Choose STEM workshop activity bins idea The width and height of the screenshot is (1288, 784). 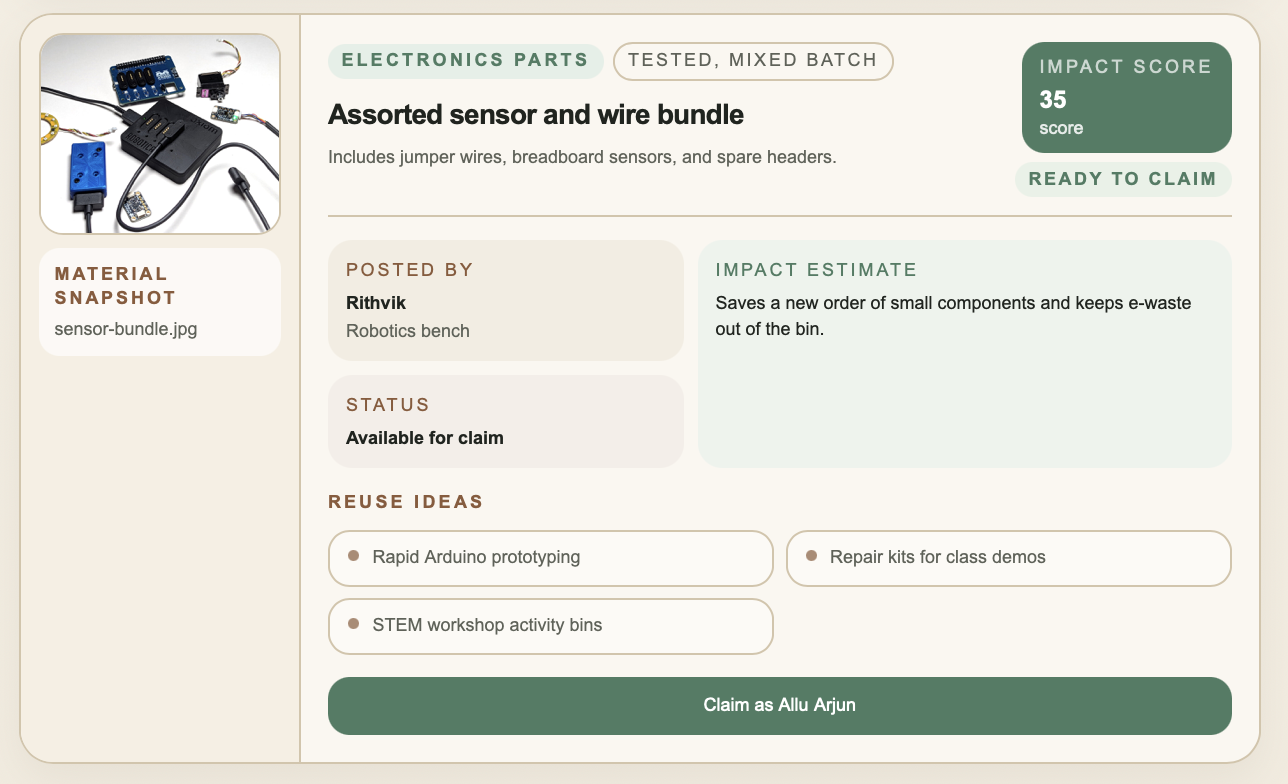click(x=550, y=625)
